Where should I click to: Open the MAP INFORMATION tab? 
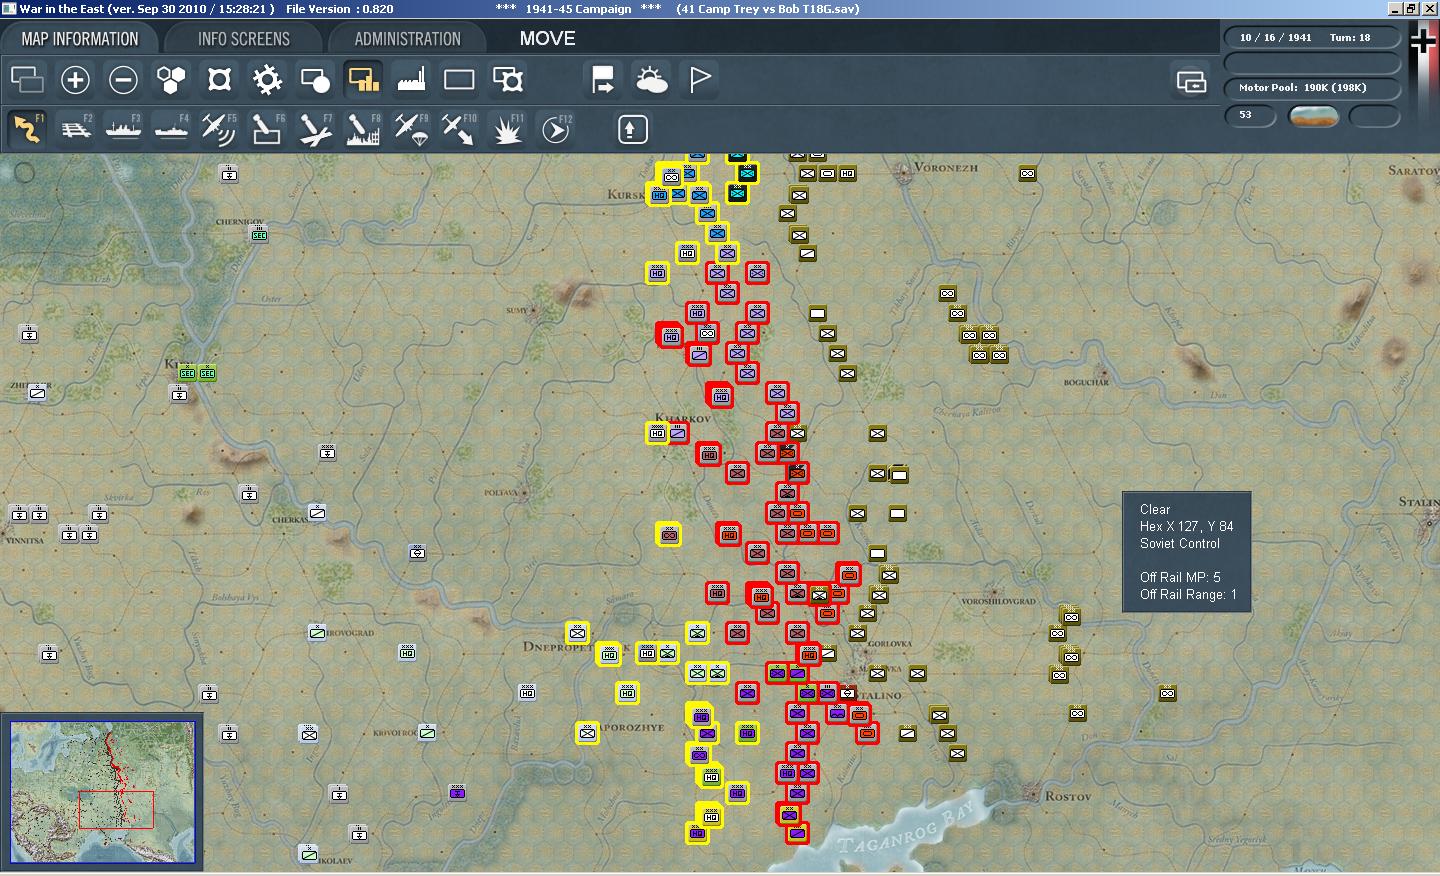pos(80,39)
